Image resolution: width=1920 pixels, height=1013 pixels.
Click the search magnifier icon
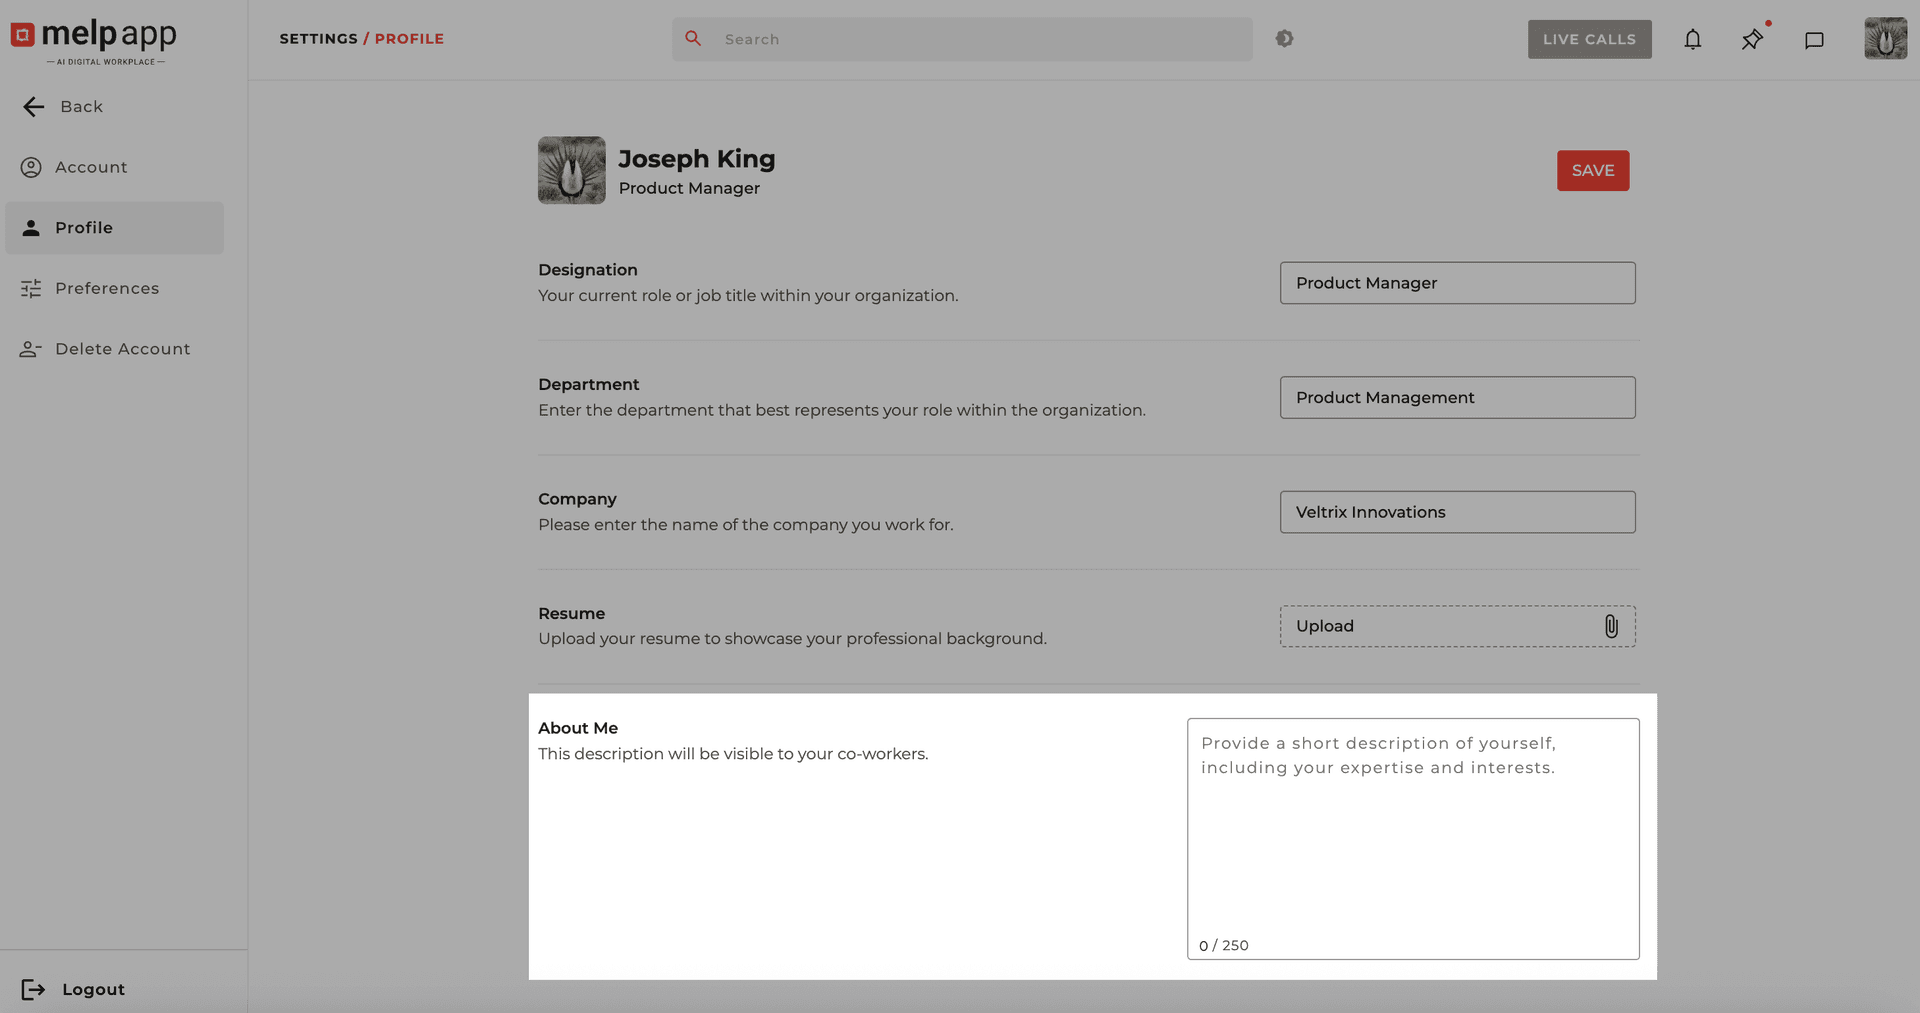coord(693,39)
